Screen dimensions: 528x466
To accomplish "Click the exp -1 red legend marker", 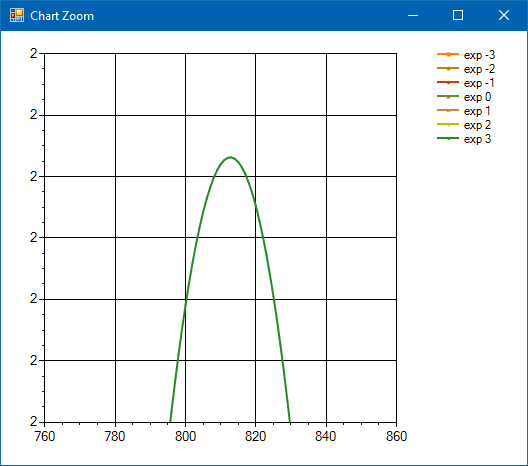I will click(448, 82).
